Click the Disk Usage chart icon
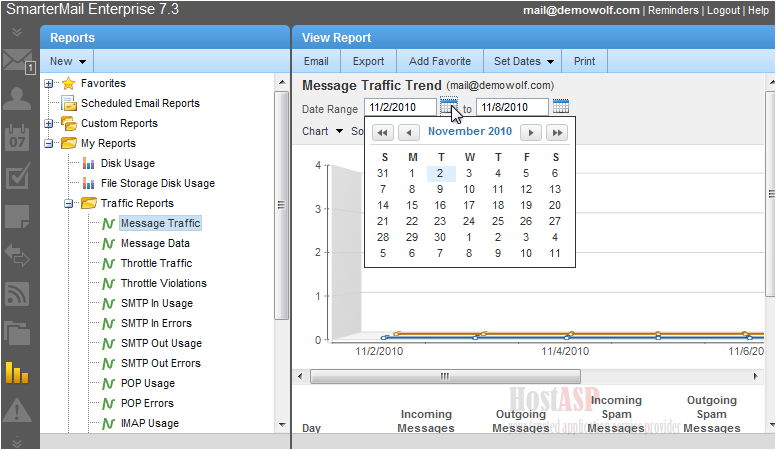Screen dimensions: 776x450 (x=89, y=163)
